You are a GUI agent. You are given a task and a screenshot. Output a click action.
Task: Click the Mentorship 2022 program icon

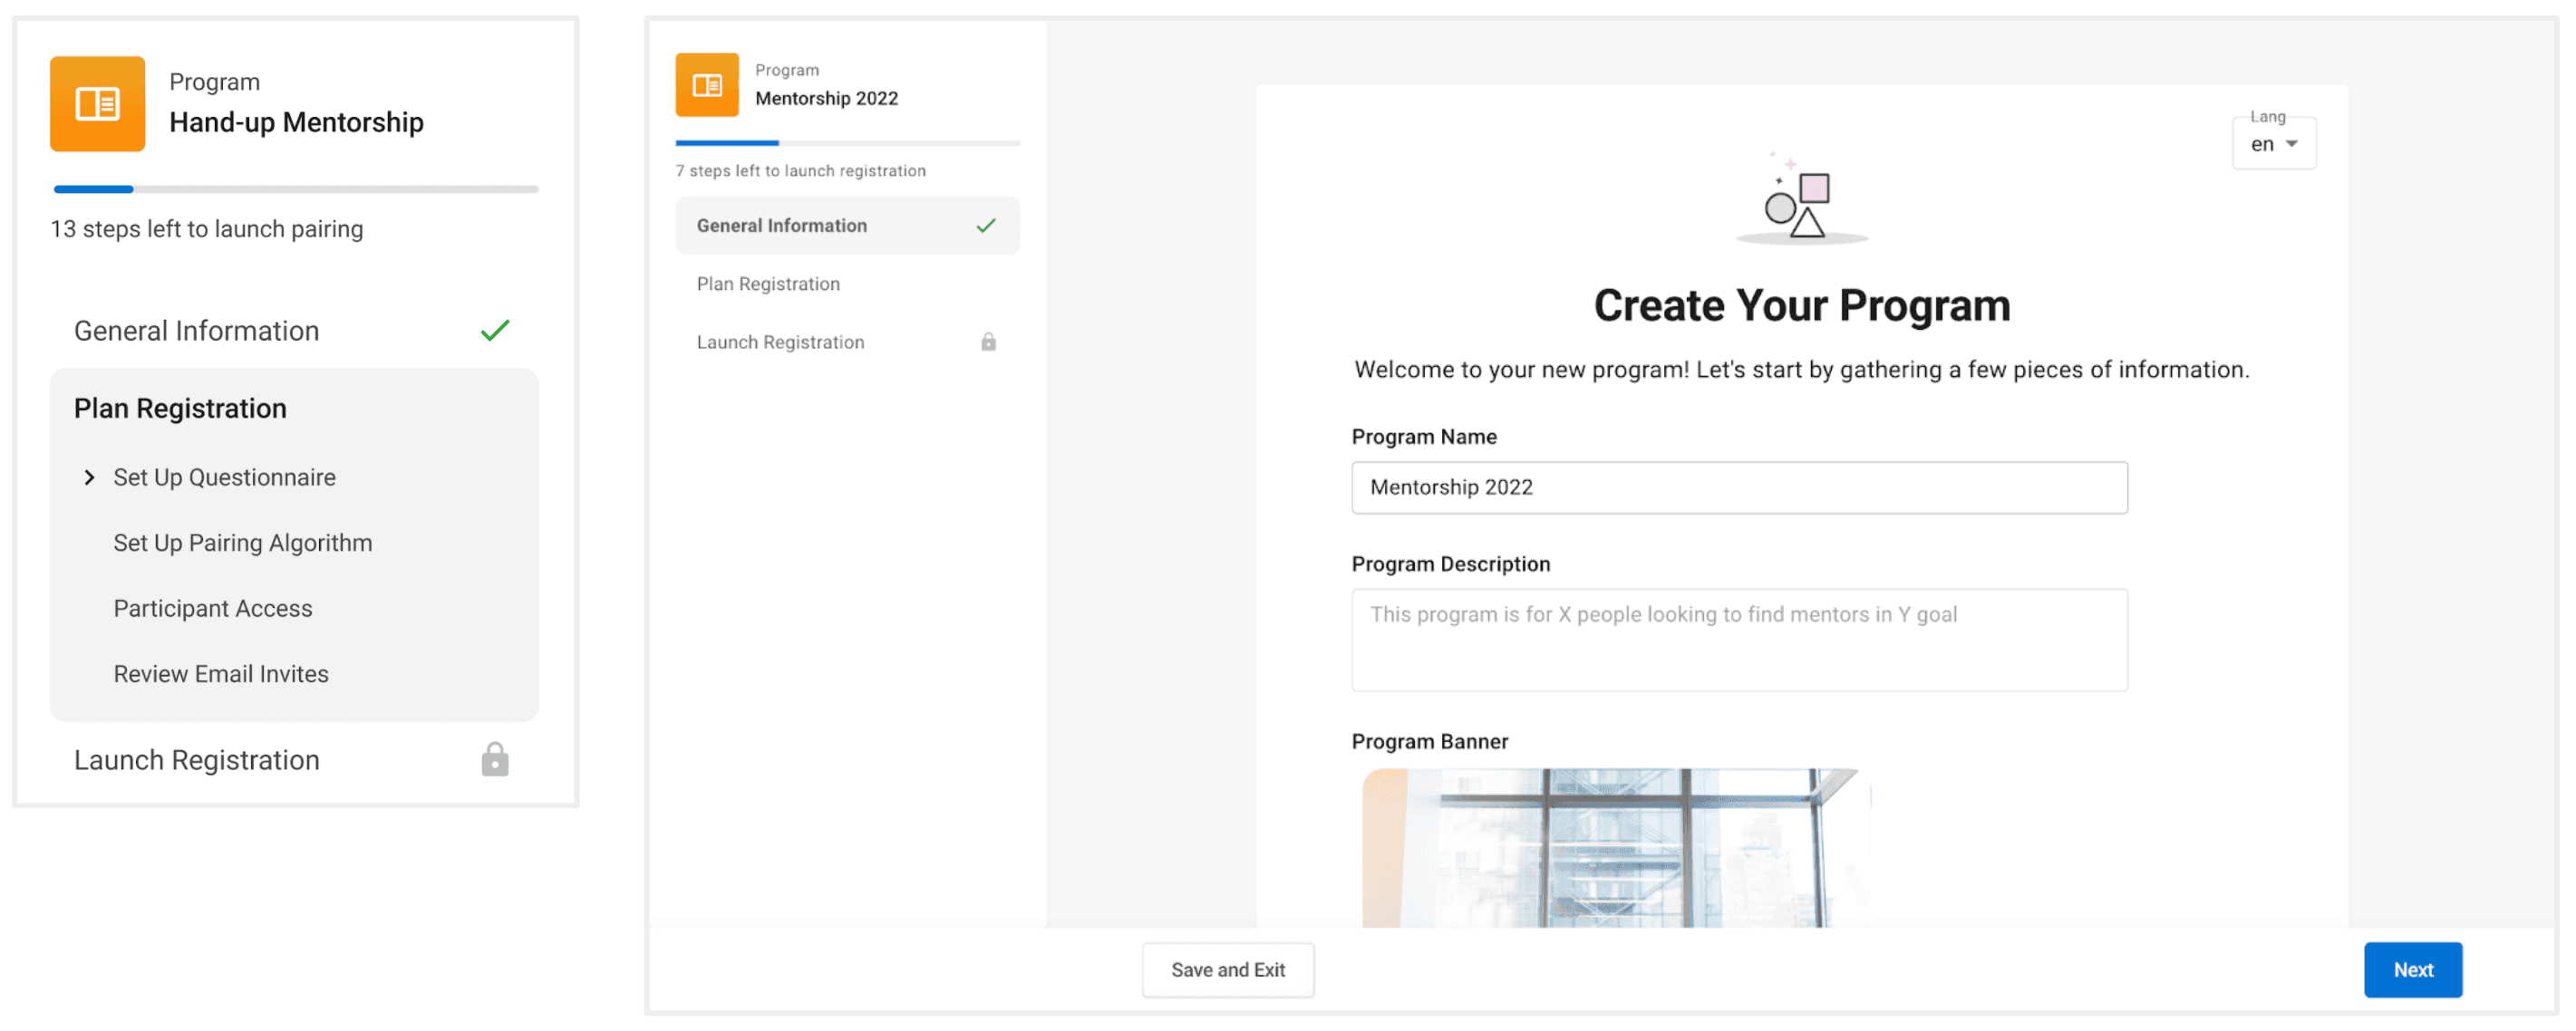[x=707, y=85]
